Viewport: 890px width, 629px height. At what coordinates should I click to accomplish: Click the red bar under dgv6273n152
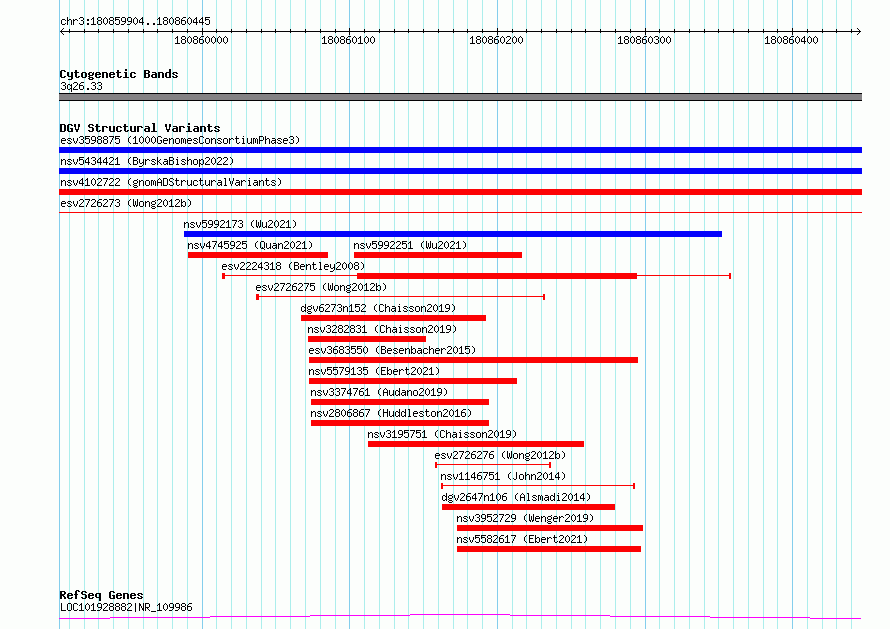click(x=393, y=318)
